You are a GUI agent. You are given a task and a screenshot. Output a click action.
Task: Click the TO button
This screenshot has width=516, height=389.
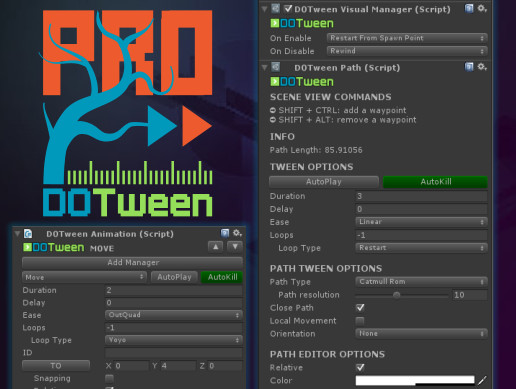pos(56,366)
